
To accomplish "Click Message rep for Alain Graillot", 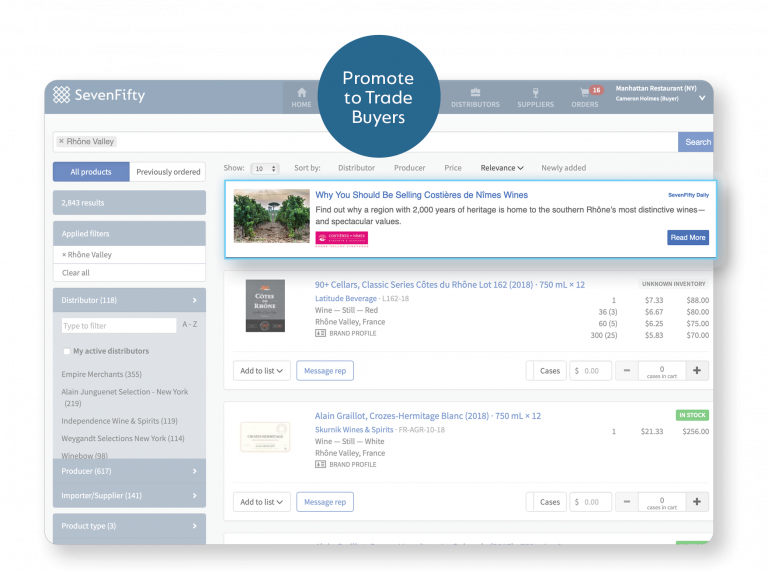I will click(x=325, y=502).
